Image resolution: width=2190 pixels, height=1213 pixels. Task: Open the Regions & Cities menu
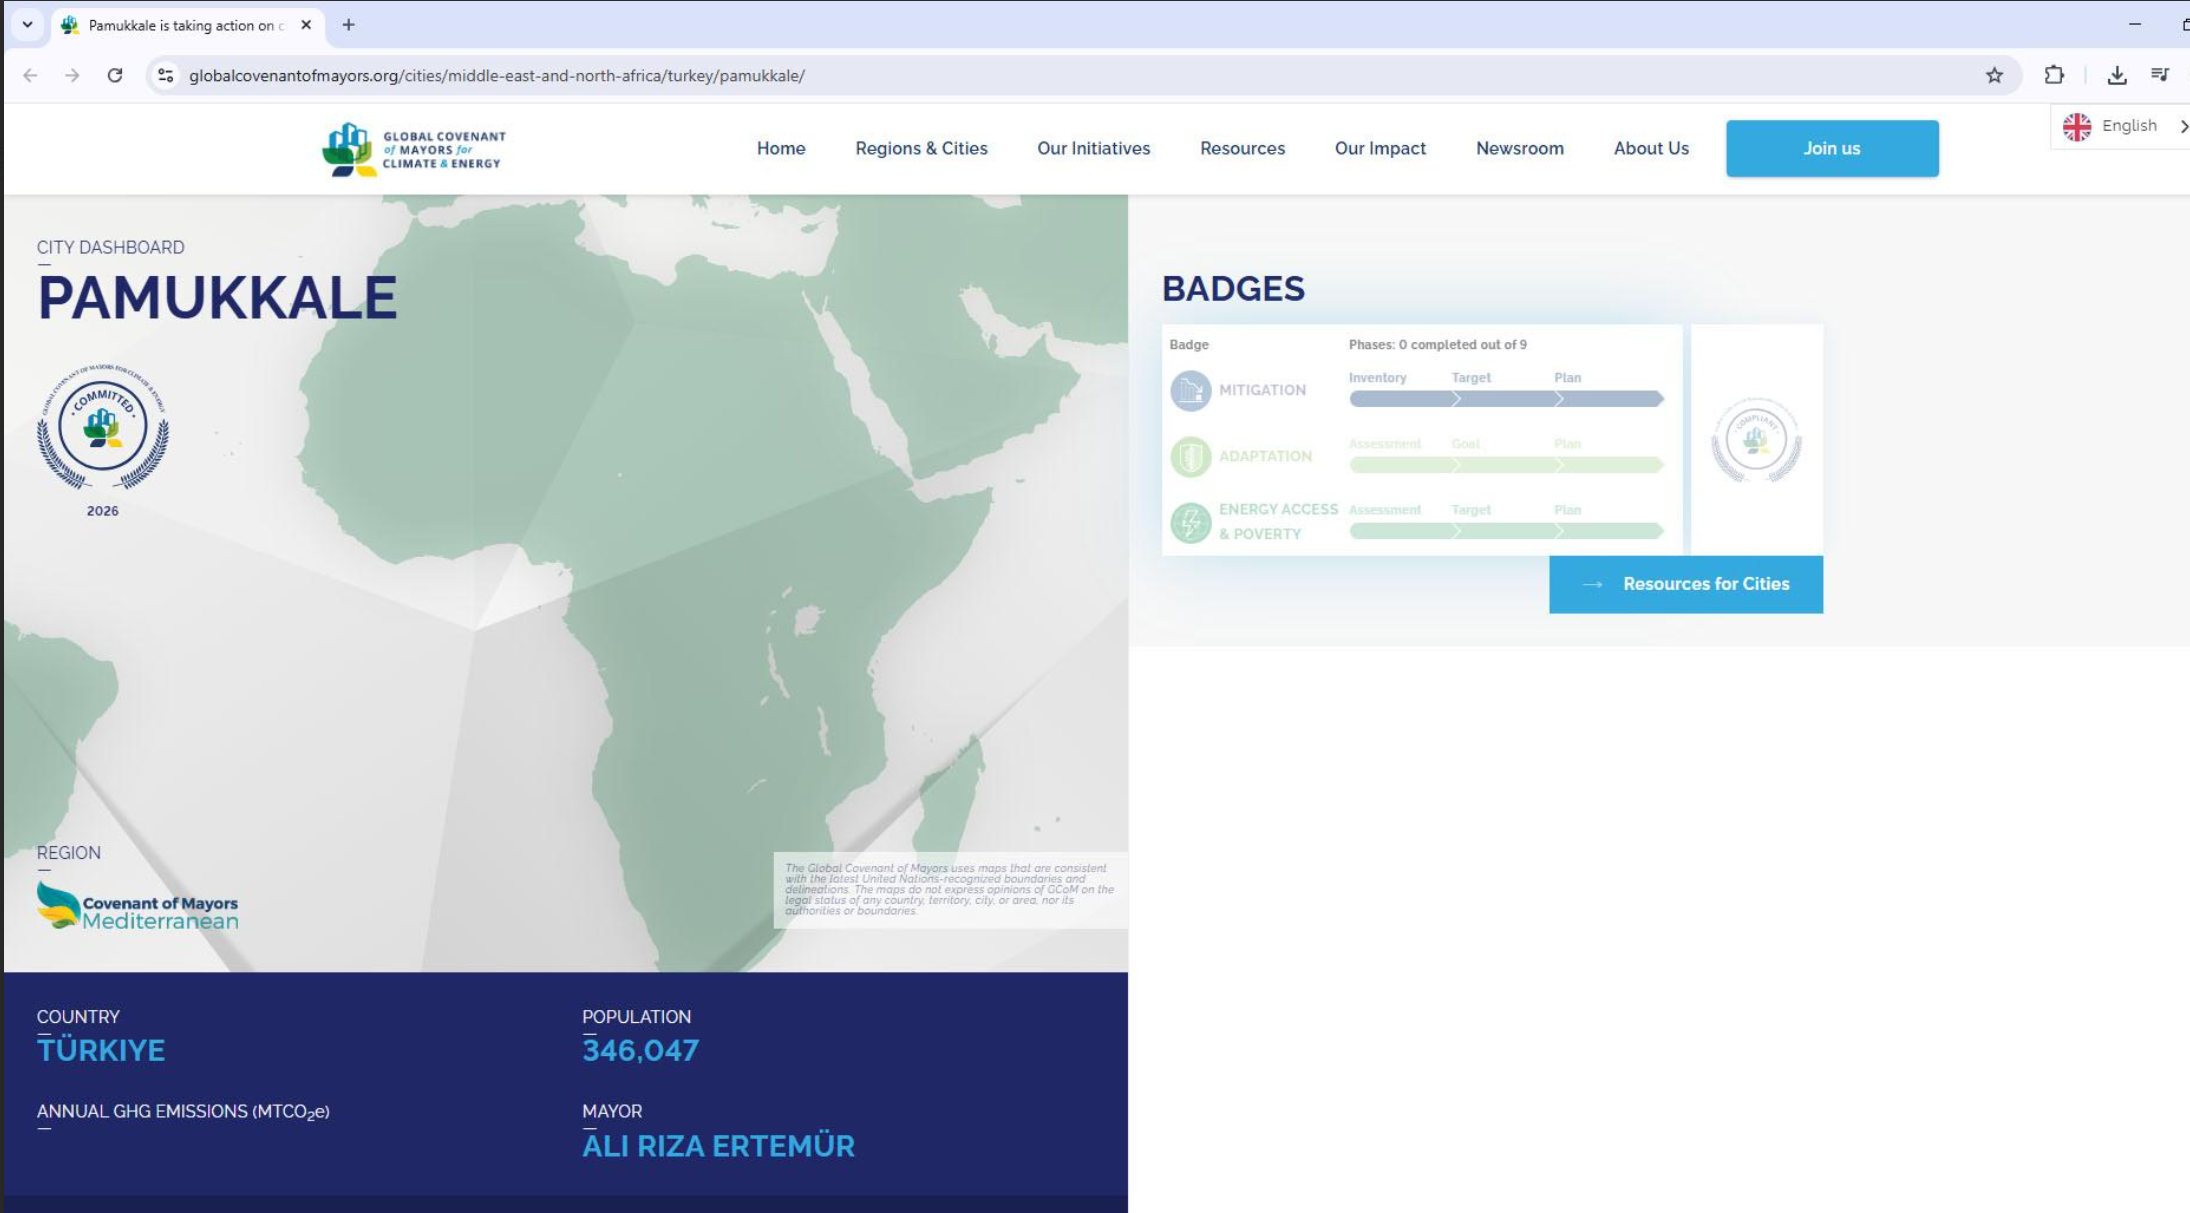pos(921,148)
